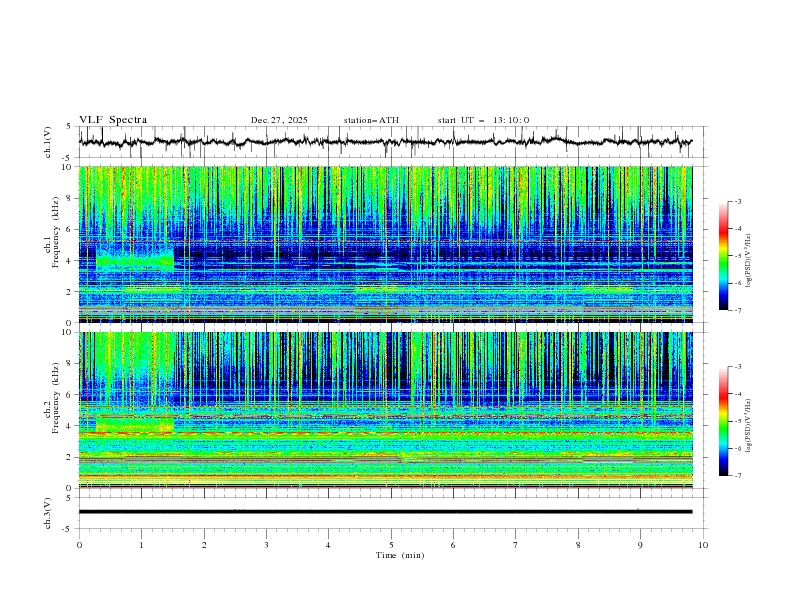Click the "station=ATH" header label
792x612 pixels.
point(371,120)
